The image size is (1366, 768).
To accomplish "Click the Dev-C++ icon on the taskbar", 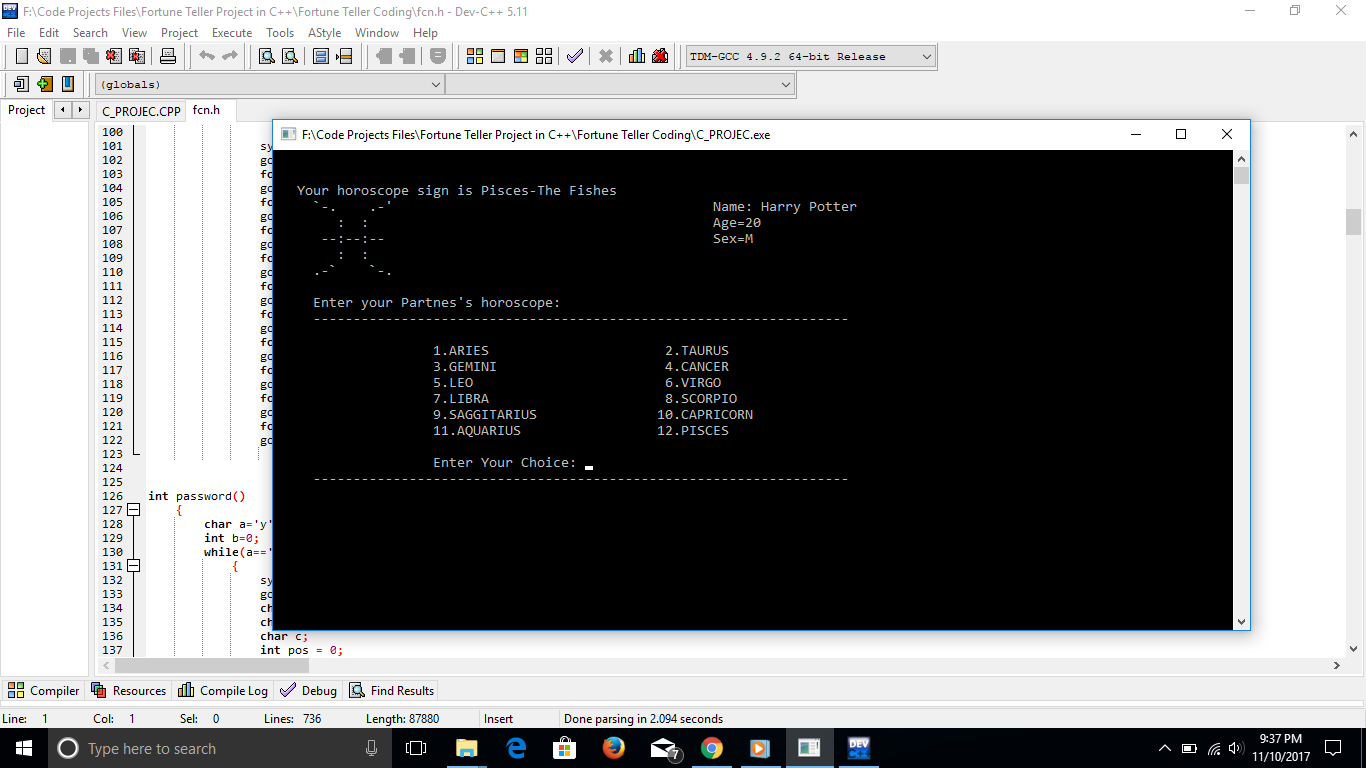I will click(857, 747).
